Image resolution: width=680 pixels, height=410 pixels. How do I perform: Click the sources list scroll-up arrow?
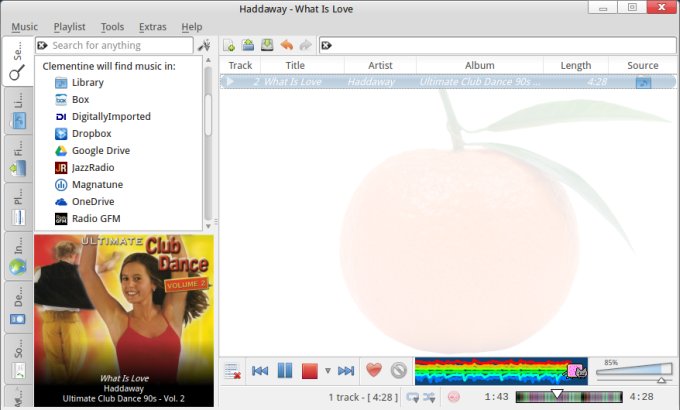(208, 60)
